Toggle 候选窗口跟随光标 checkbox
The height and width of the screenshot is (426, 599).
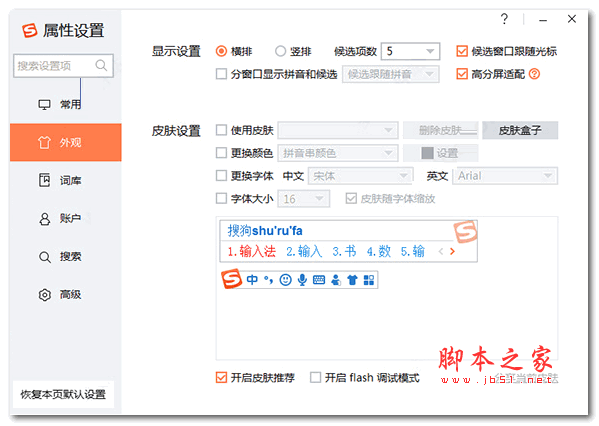point(462,51)
